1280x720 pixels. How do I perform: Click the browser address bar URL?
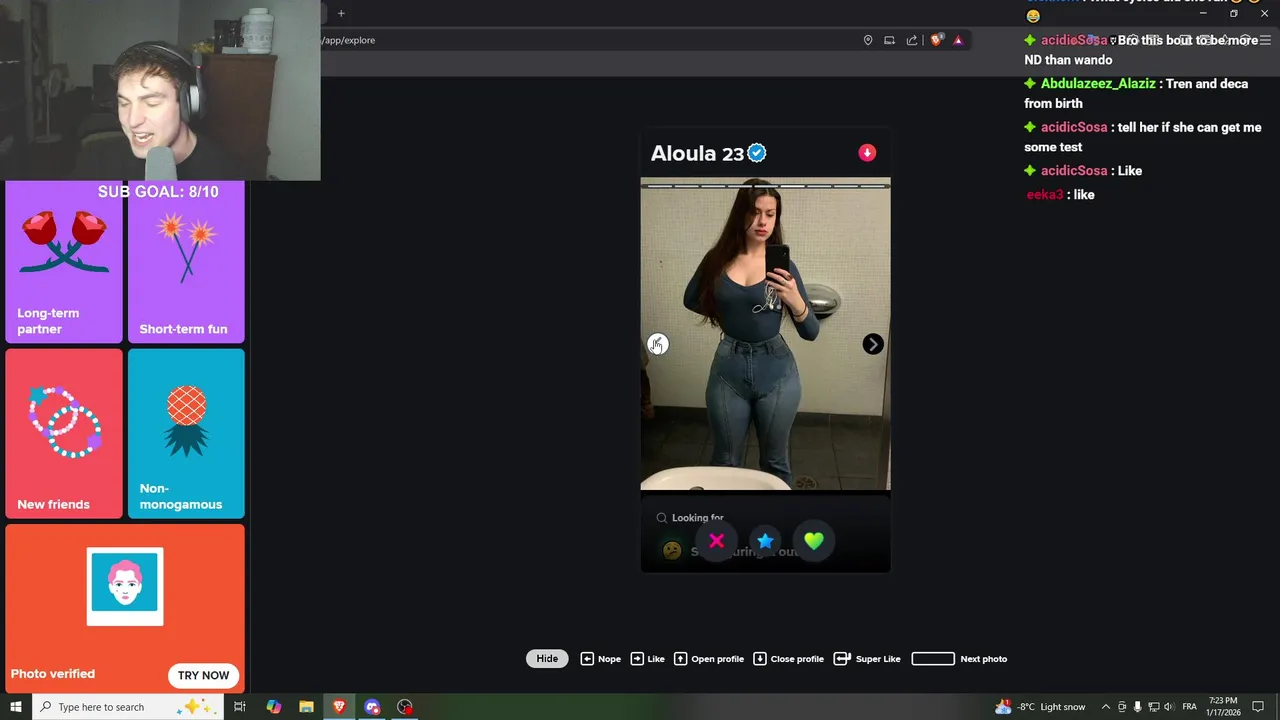click(348, 40)
